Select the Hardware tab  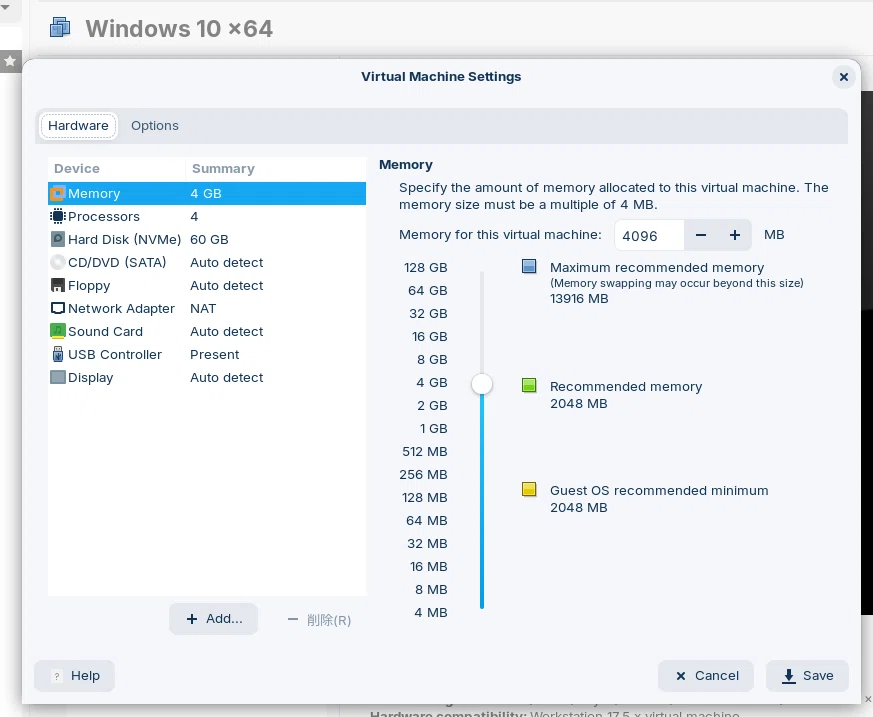click(79, 126)
